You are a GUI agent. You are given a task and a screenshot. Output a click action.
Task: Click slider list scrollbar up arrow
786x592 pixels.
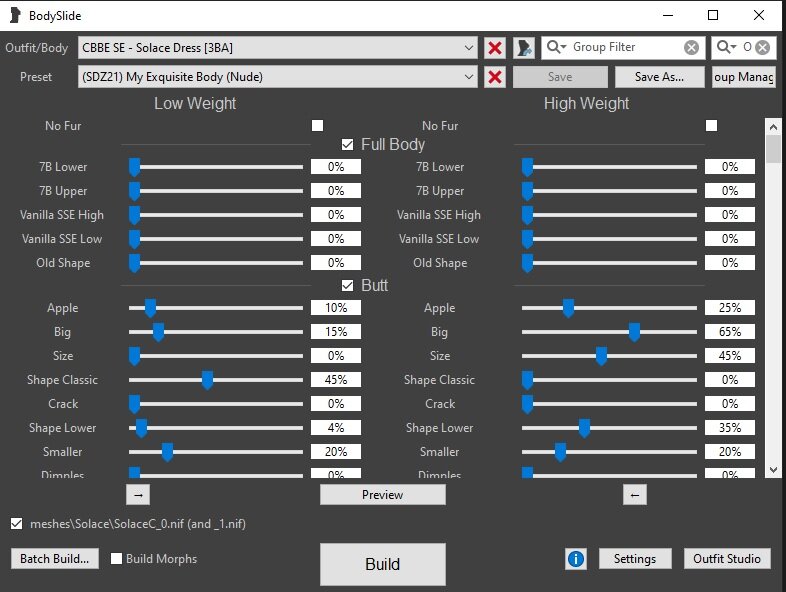click(x=773, y=127)
